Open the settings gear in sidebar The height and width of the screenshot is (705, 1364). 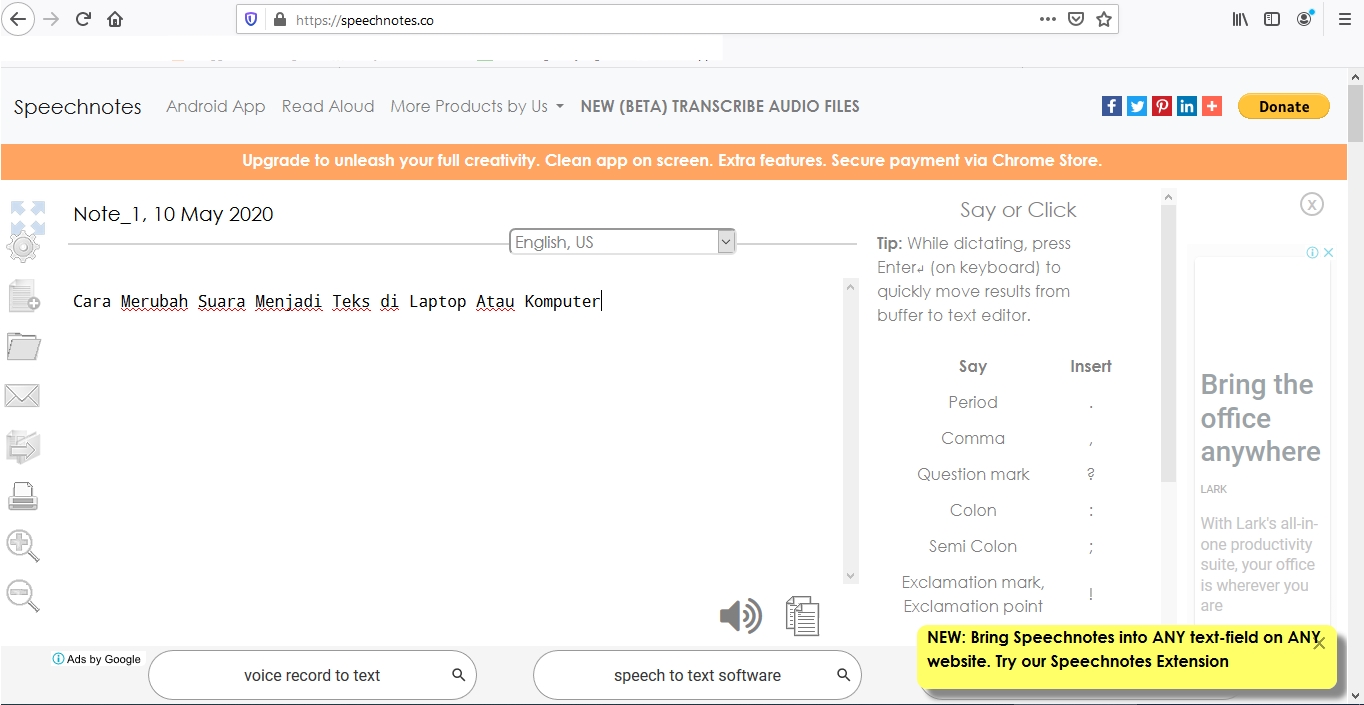point(23,246)
